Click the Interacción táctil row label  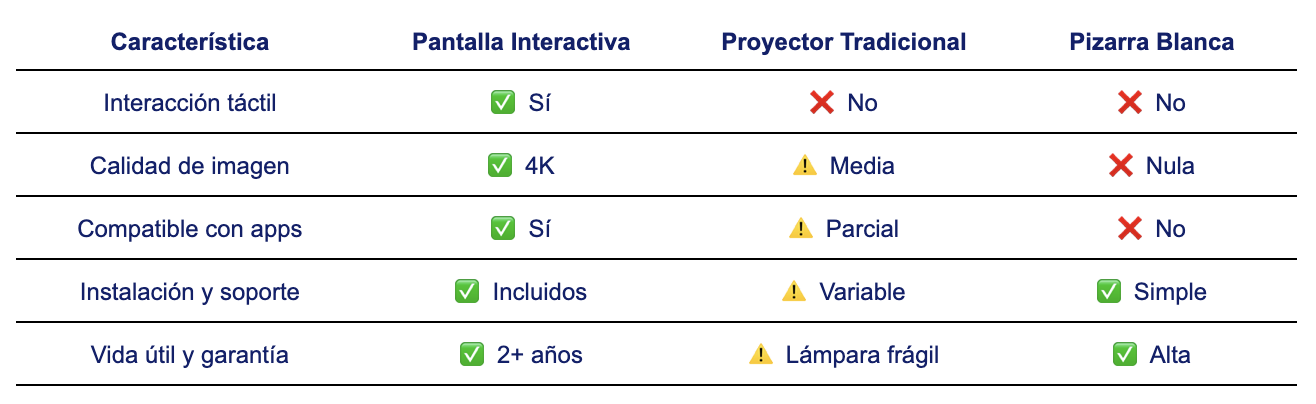pyautogui.click(x=190, y=103)
